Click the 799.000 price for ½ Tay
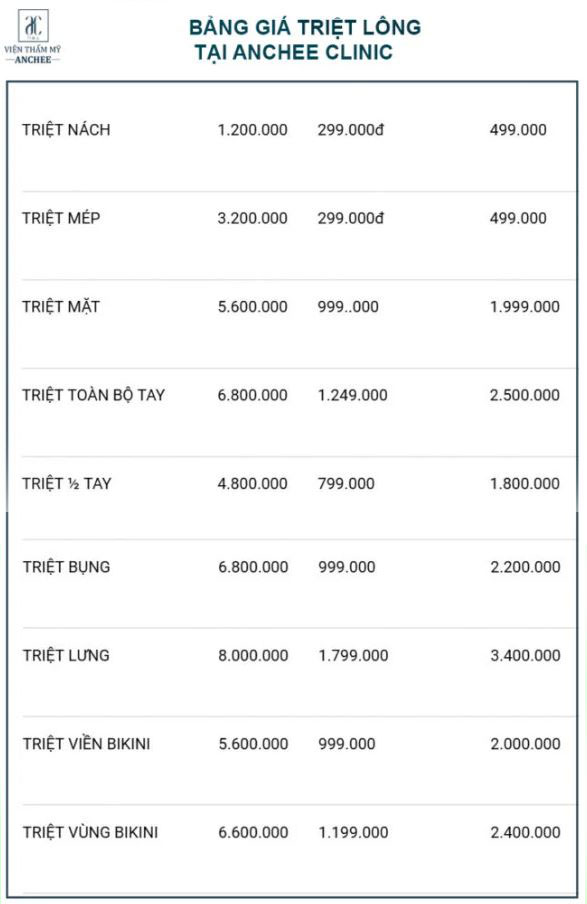Screen dimensions: 587x904 [x=346, y=483]
